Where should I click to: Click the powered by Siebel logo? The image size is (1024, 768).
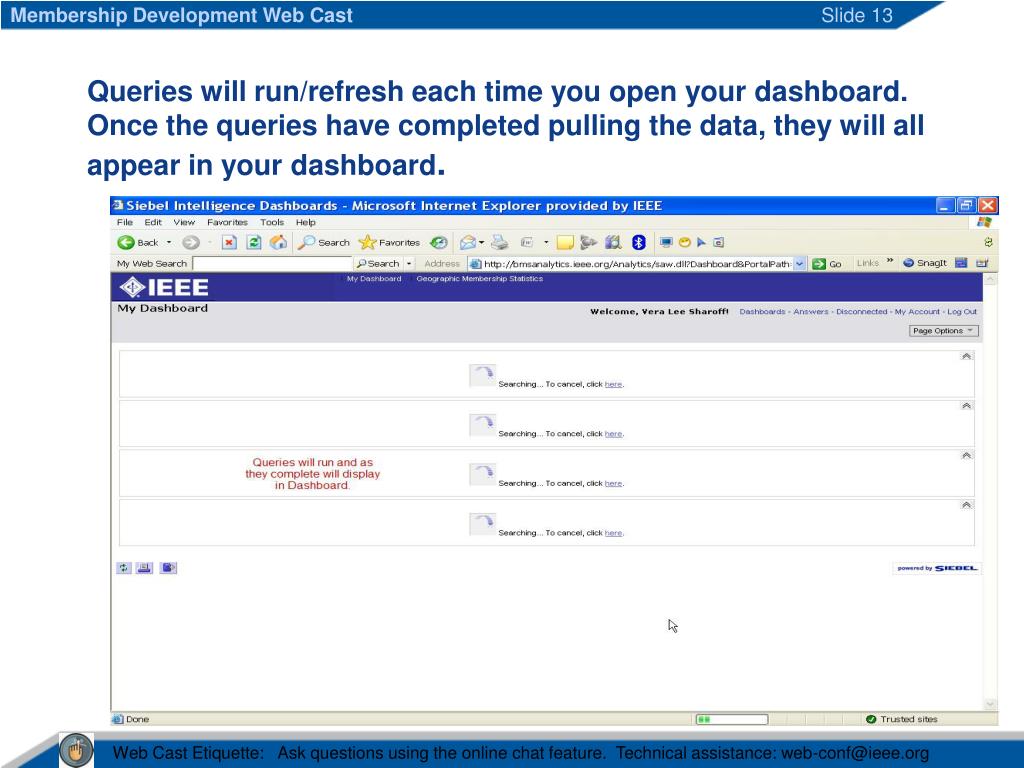pos(936,569)
